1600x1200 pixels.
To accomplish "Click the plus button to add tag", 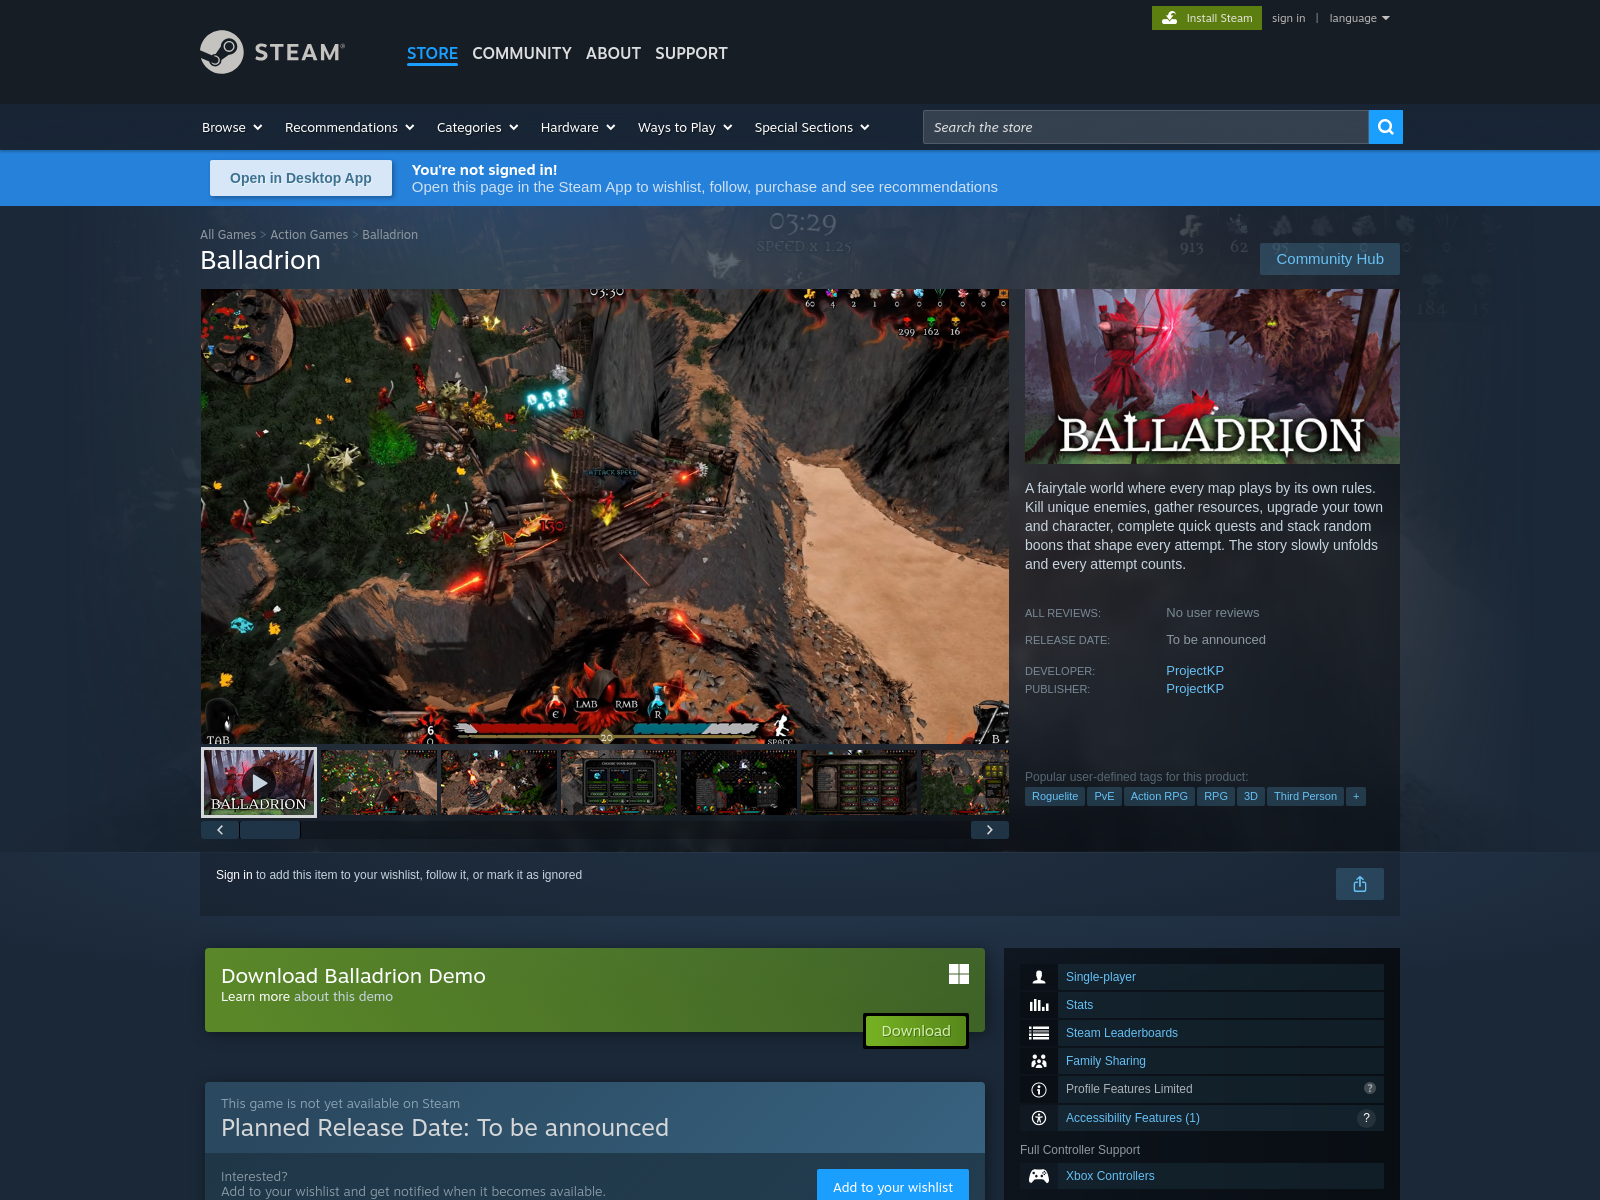I will pos(1356,796).
